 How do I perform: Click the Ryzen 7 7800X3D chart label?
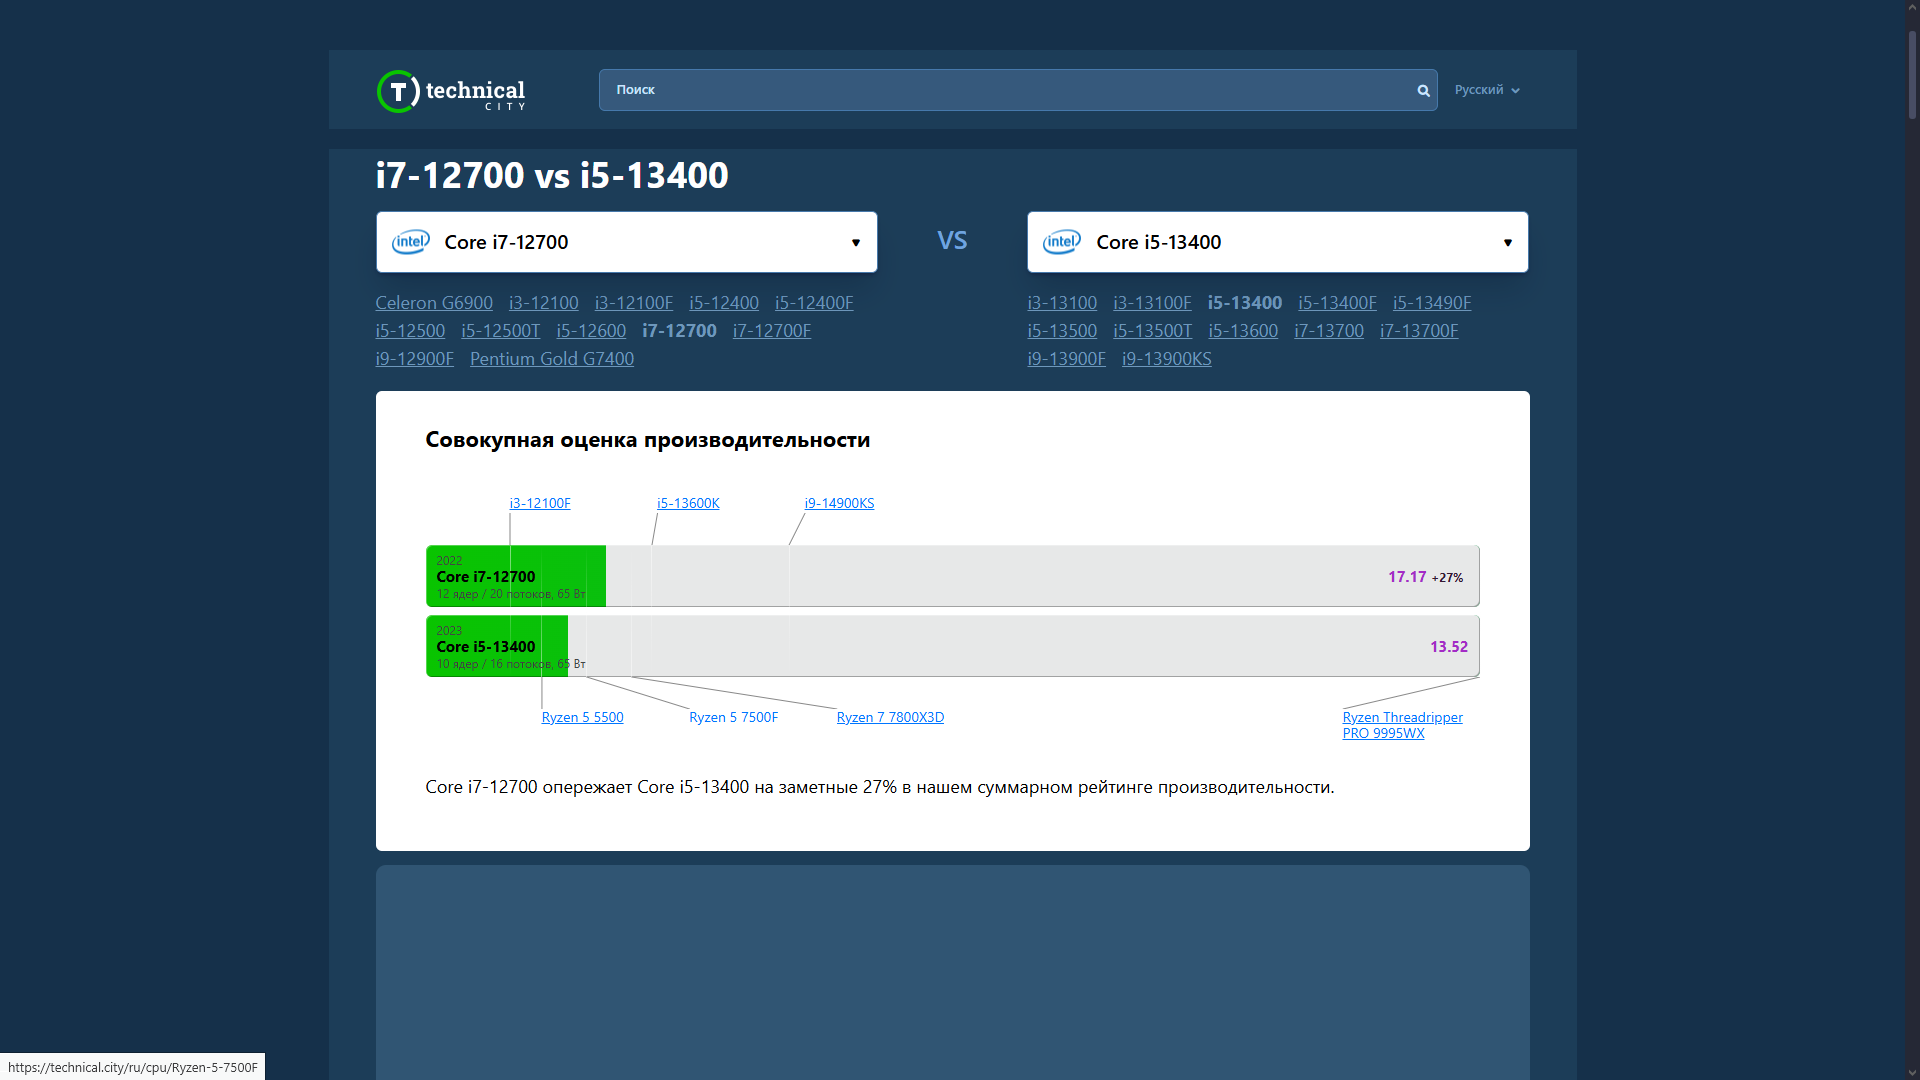(x=890, y=717)
